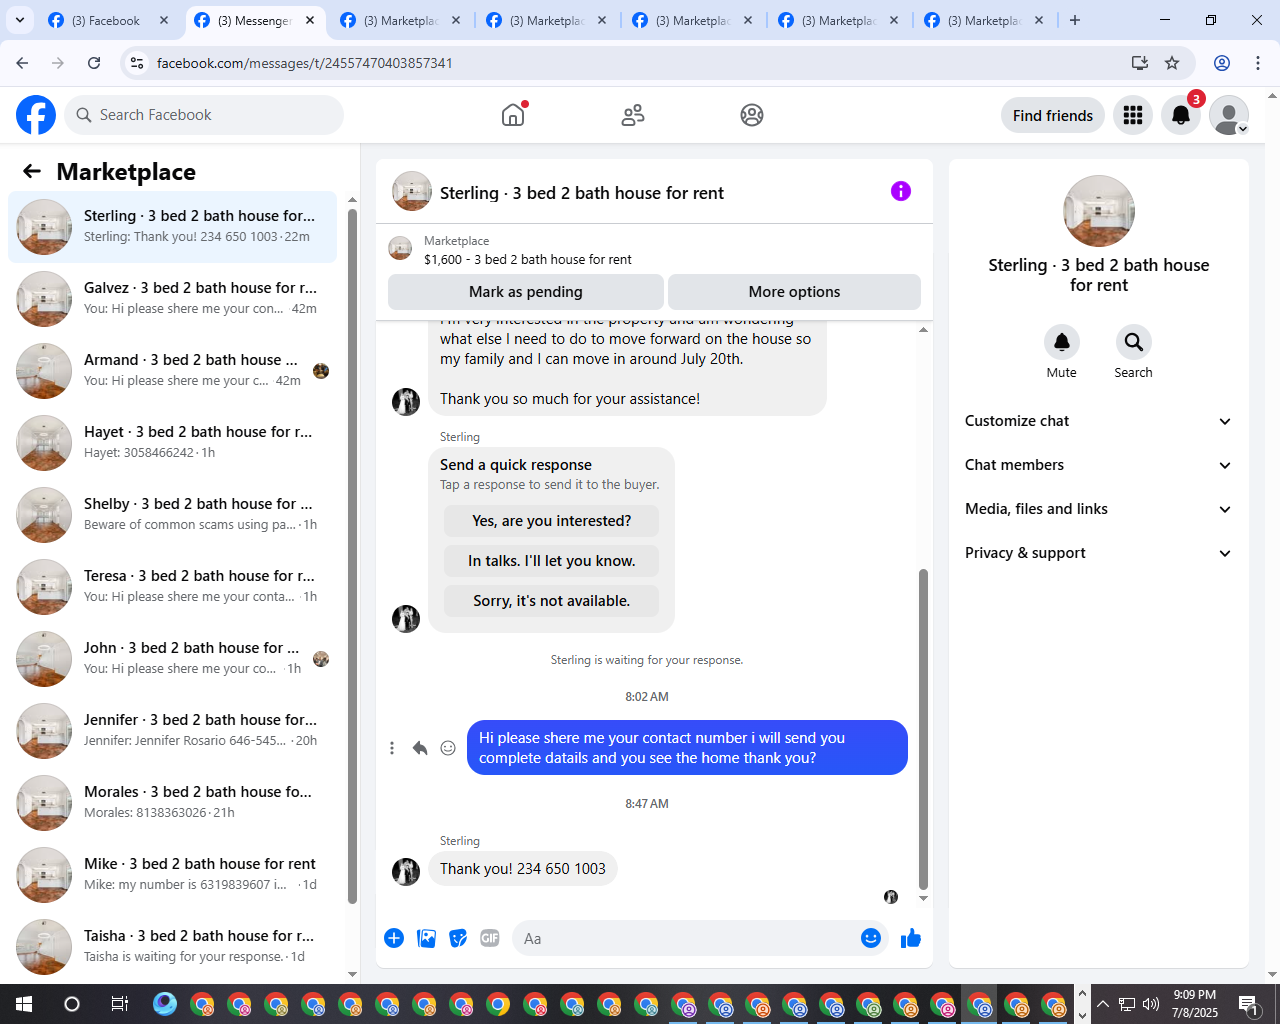Click More options button
Viewport: 1280px width, 1024px height.
[794, 292]
